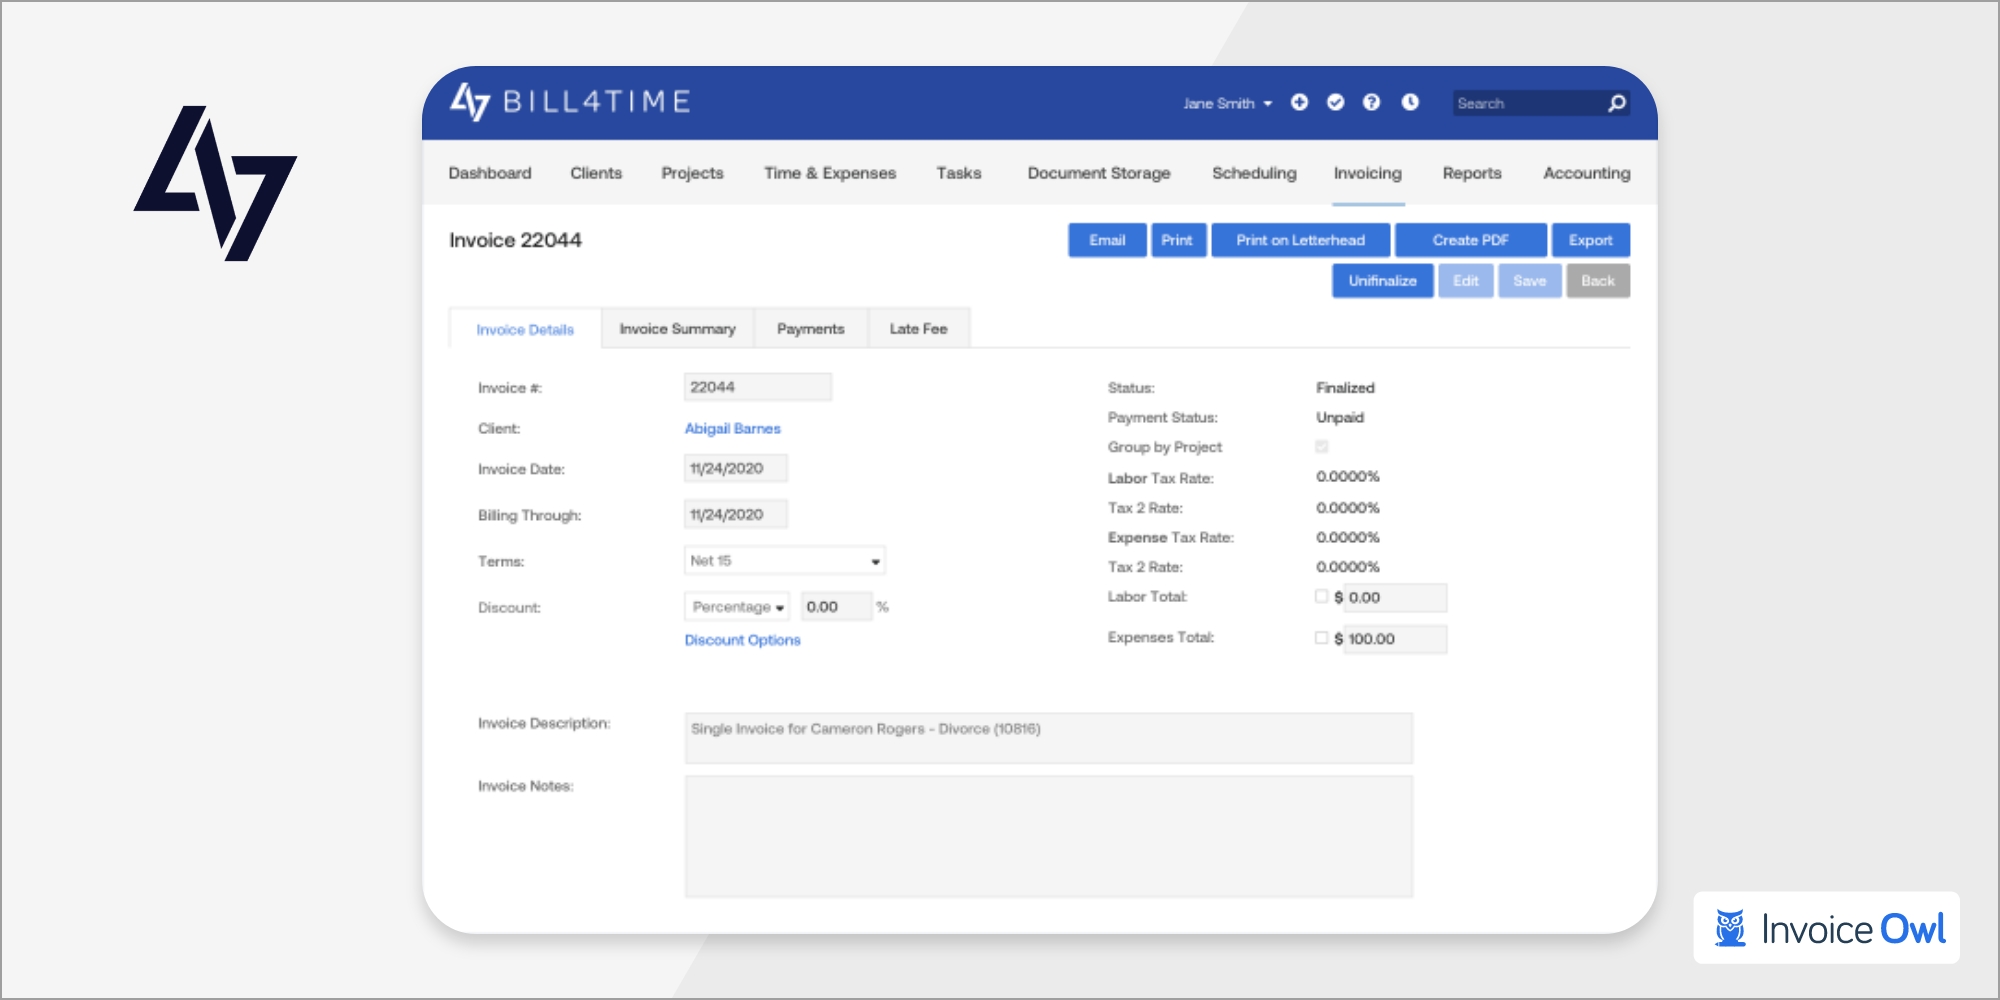The height and width of the screenshot is (1000, 2000).
Task: Toggle the Group by Project checkbox
Action: point(1321,447)
